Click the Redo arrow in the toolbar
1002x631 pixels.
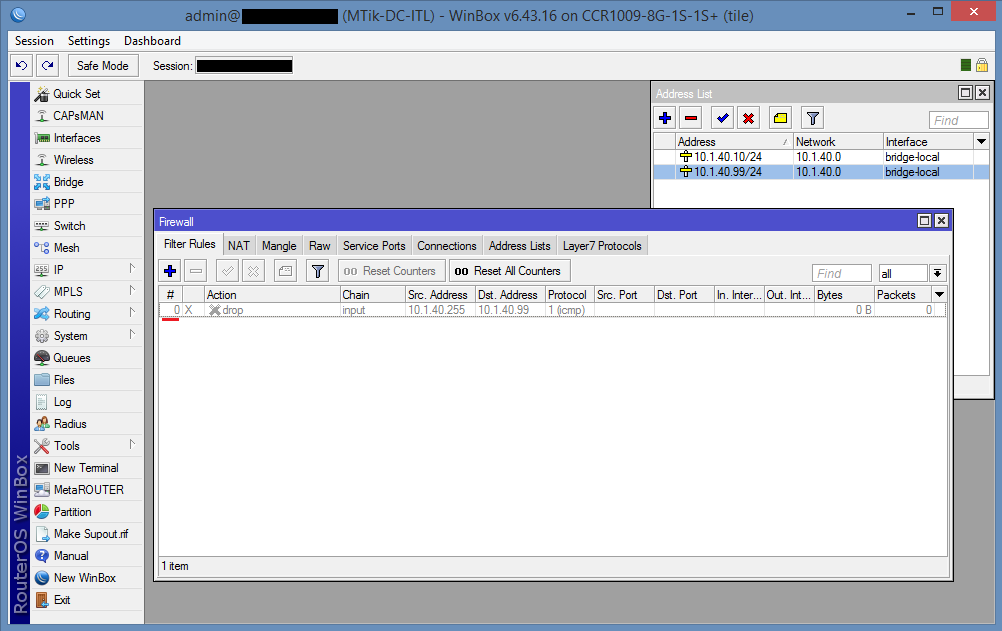(x=47, y=66)
